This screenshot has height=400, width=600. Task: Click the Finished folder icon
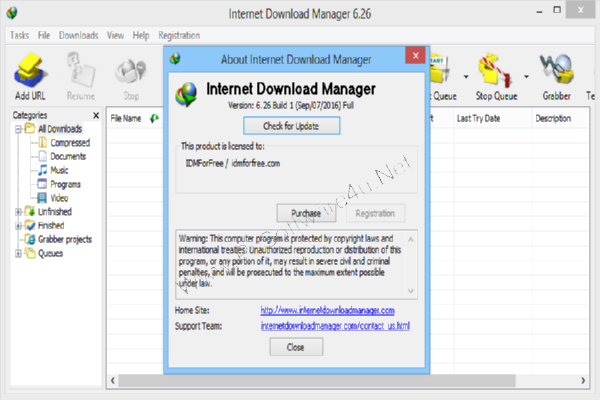pyautogui.click(x=30, y=225)
